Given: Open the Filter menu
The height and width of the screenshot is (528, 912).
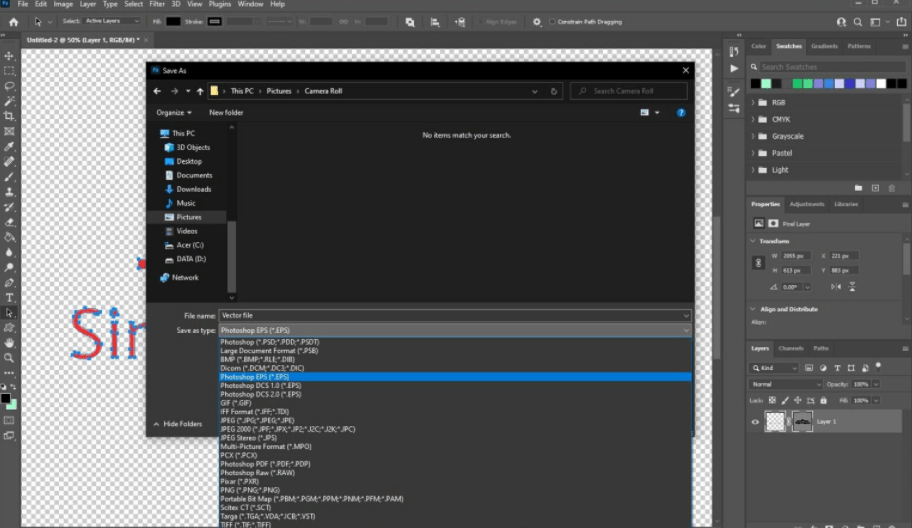Looking at the screenshot, I should 157,4.
